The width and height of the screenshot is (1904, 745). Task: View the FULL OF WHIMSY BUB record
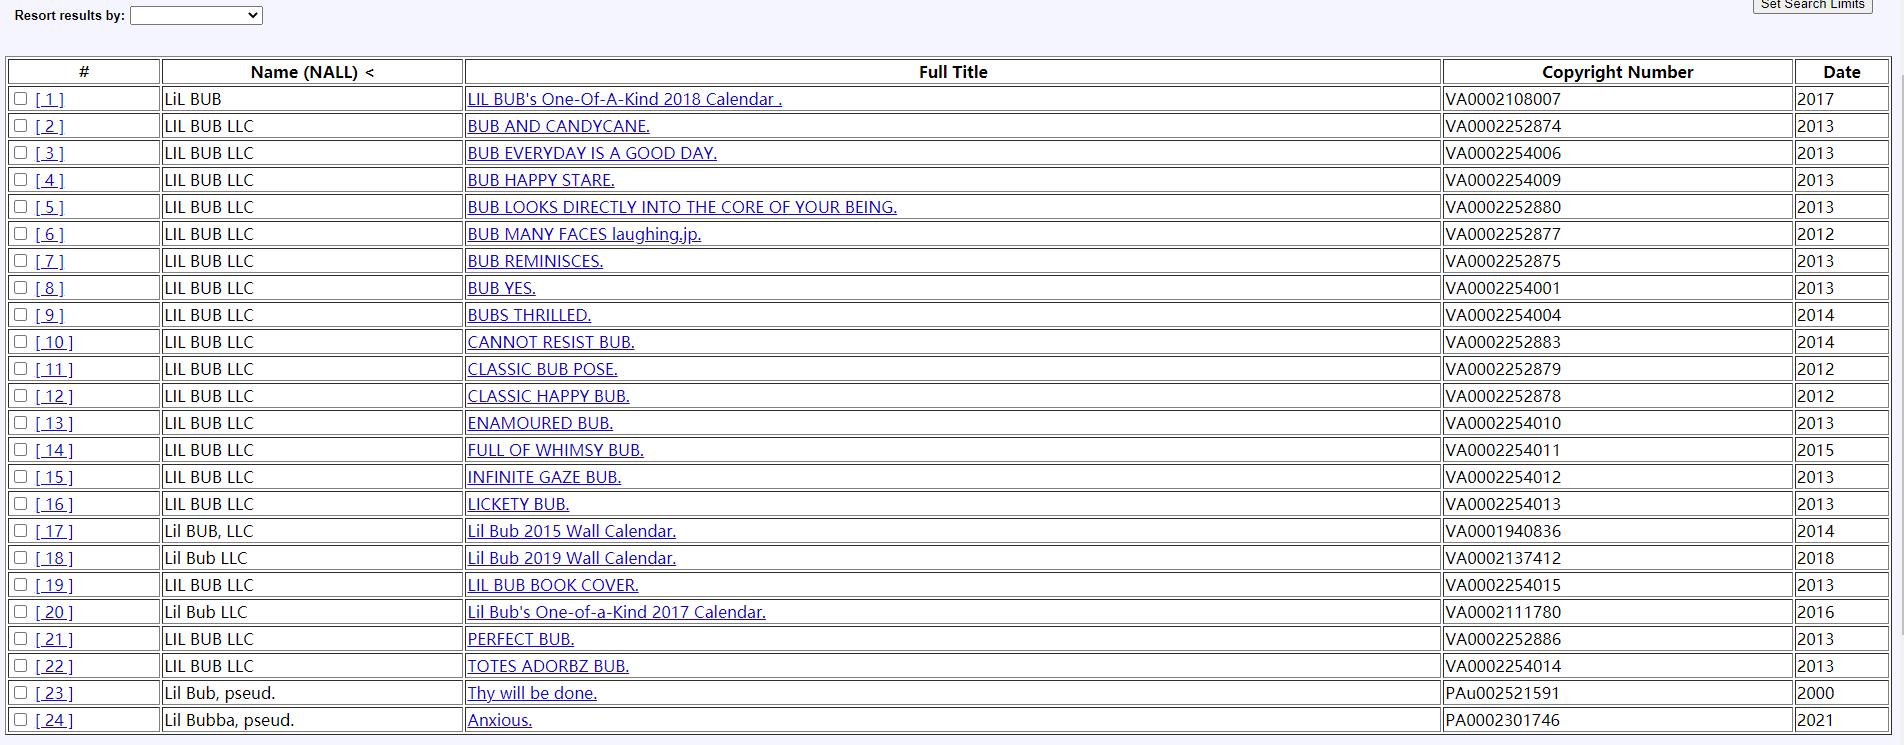(555, 450)
